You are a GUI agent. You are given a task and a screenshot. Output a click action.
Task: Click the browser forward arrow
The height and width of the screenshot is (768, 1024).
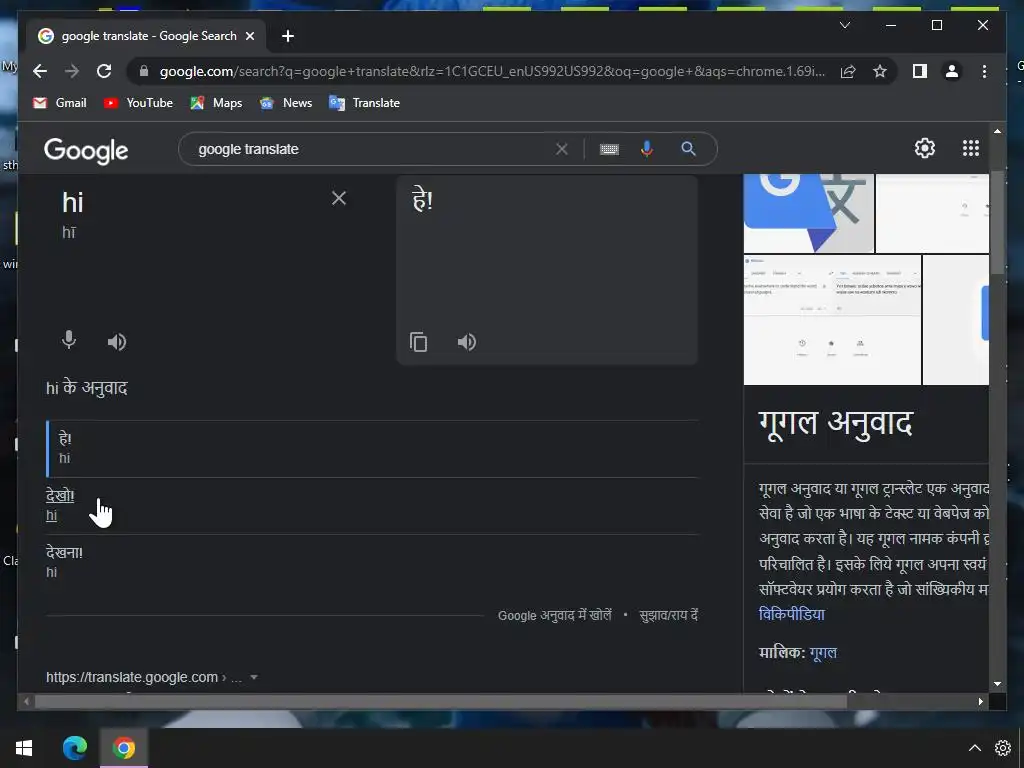point(72,71)
